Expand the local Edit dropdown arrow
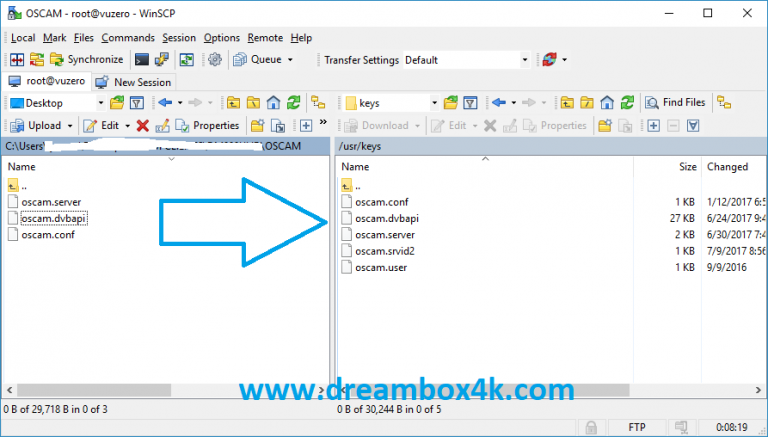The width and height of the screenshot is (768, 437). click(127, 126)
